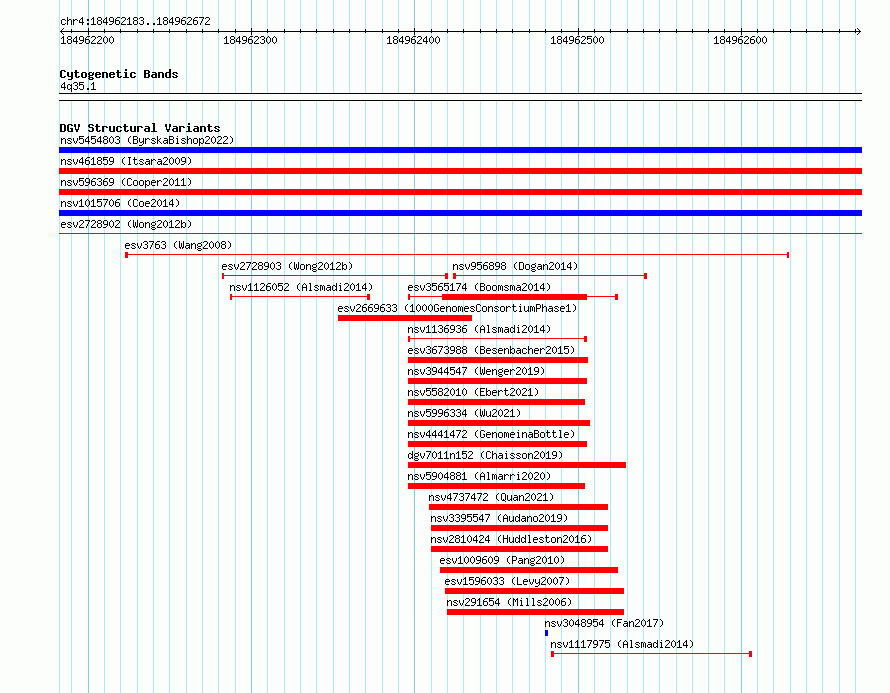Screen dimensions: 890x693
Task: Open the nsv1015706 (Coe2014) label
Action: [x=120, y=203]
